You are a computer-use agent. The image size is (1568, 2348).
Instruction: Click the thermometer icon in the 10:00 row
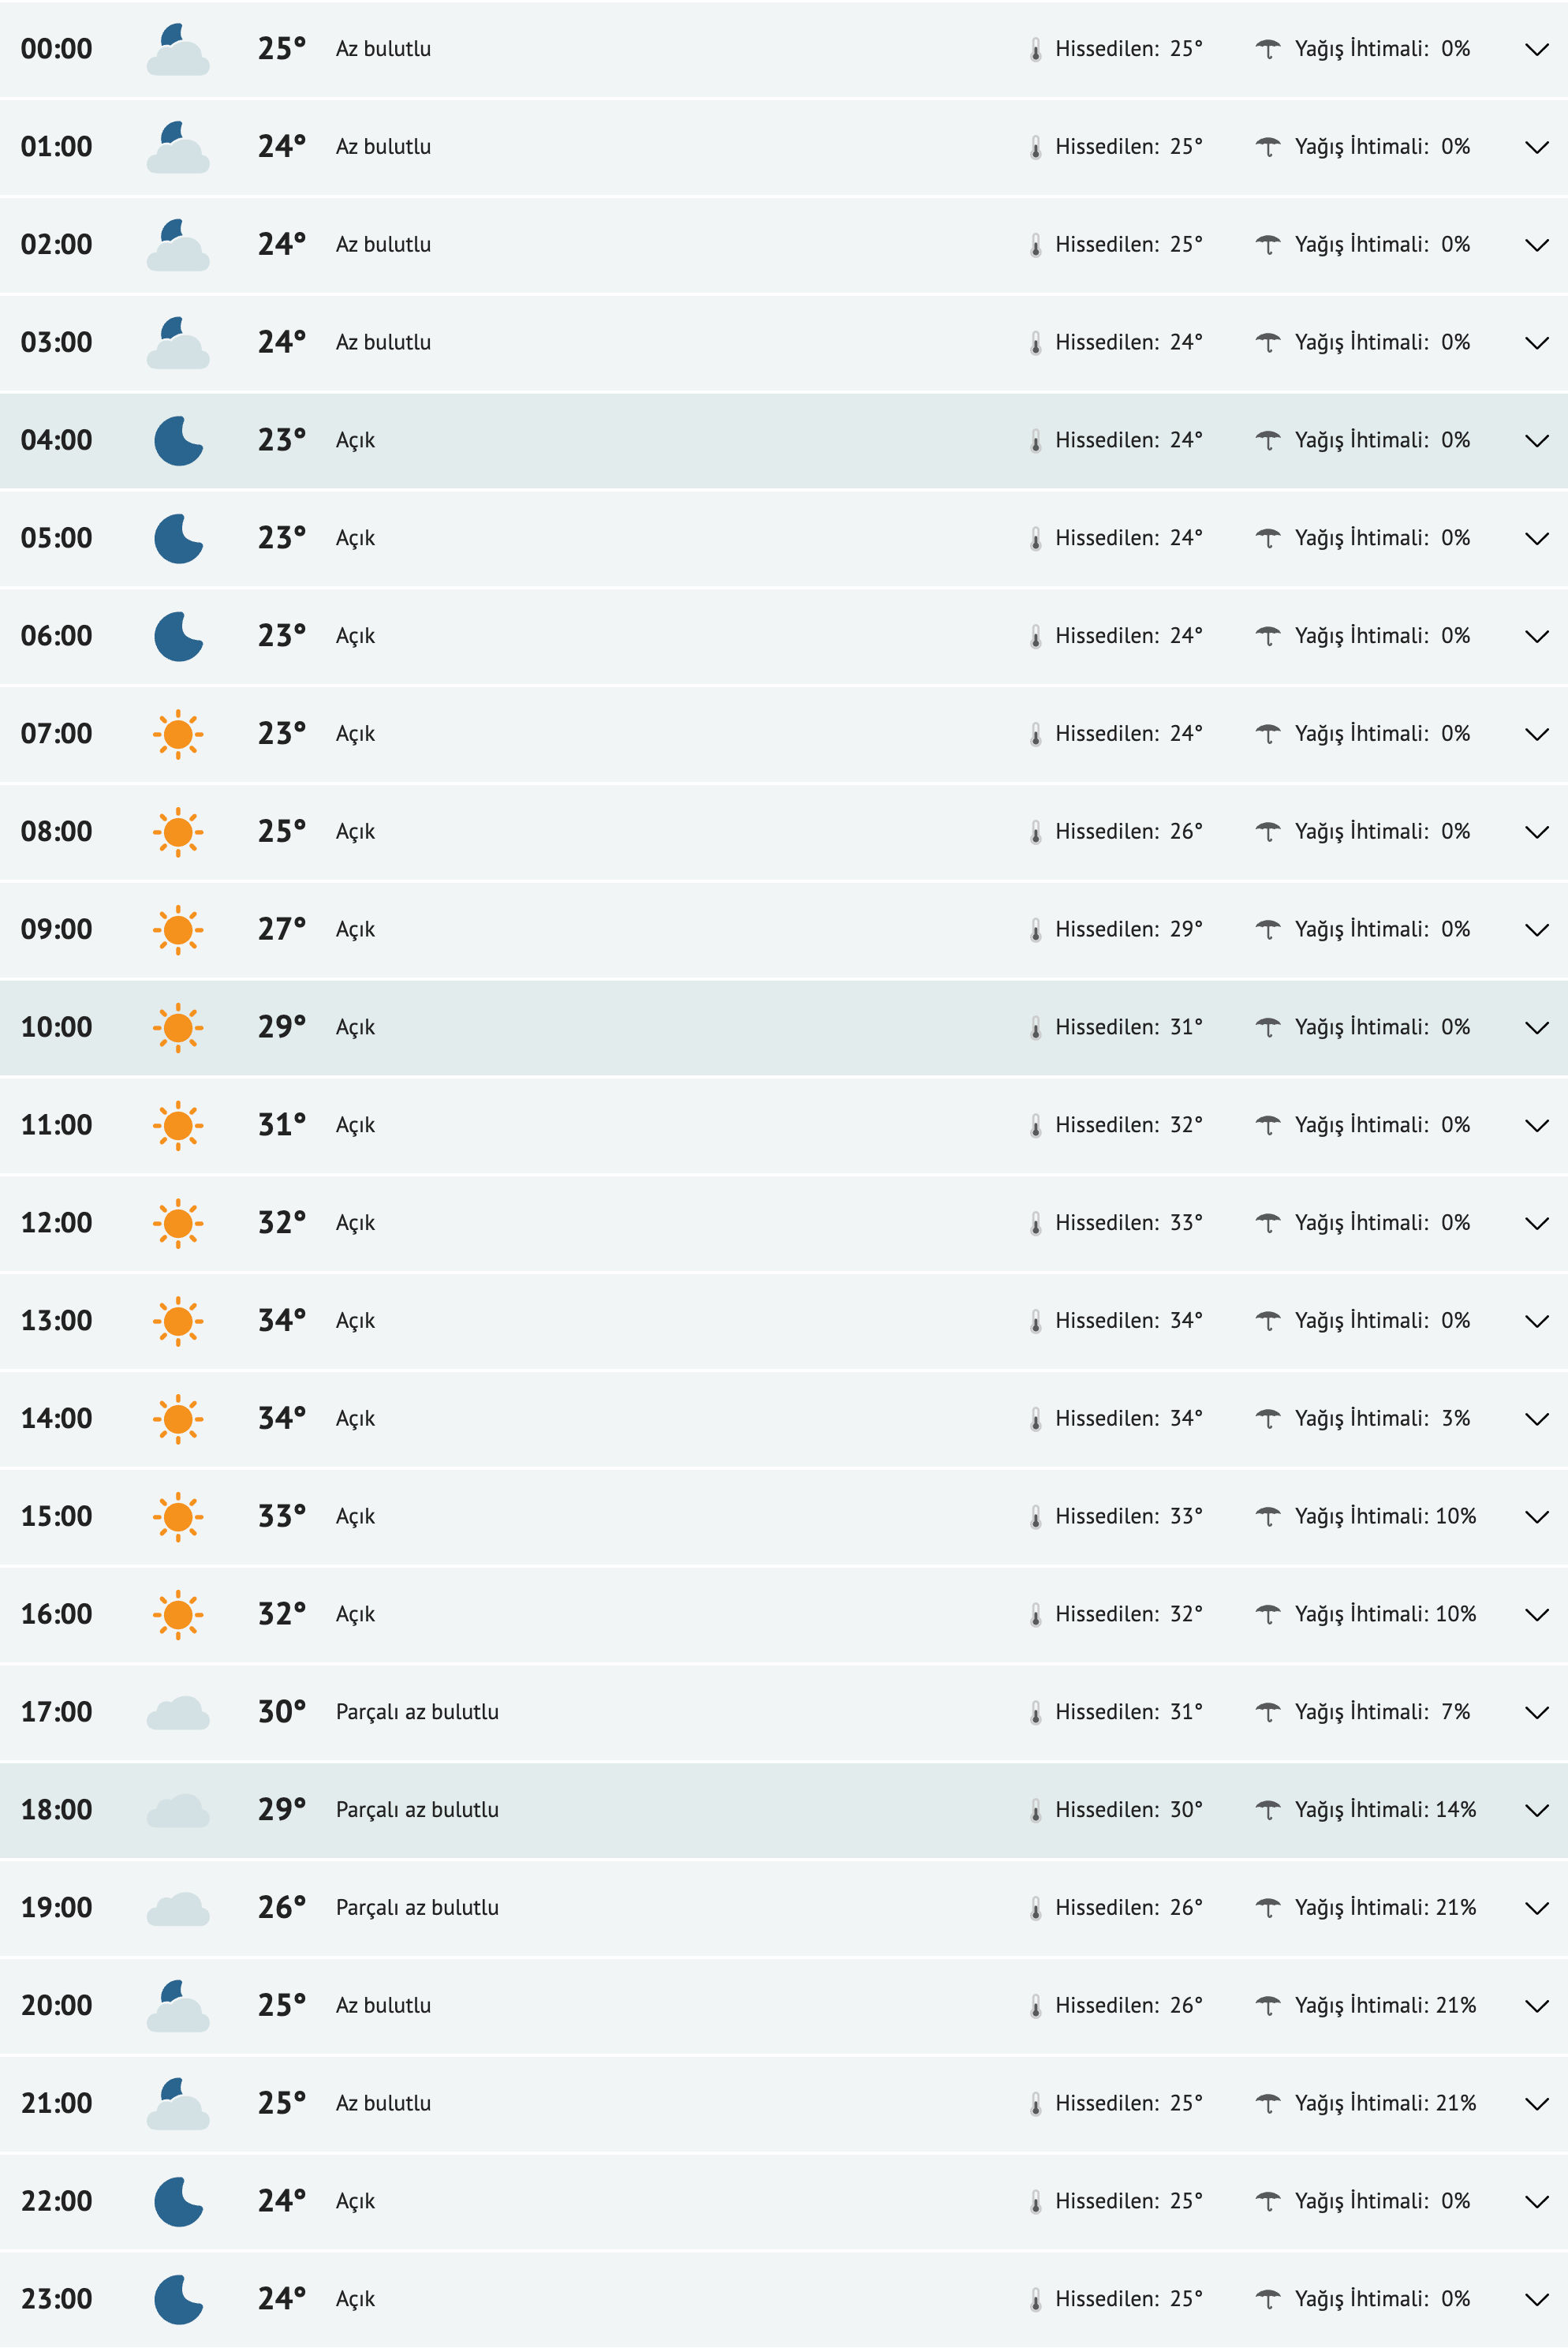point(1035,1028)
